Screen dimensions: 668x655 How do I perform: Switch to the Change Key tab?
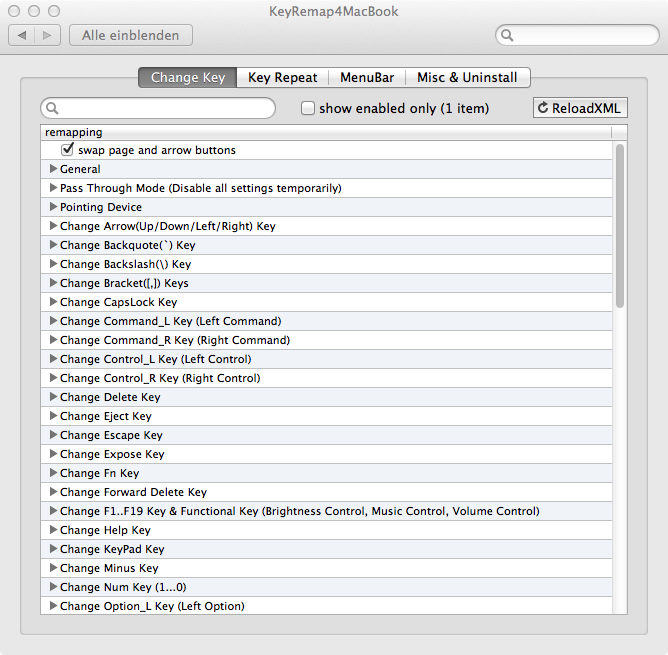click(187, 78)
